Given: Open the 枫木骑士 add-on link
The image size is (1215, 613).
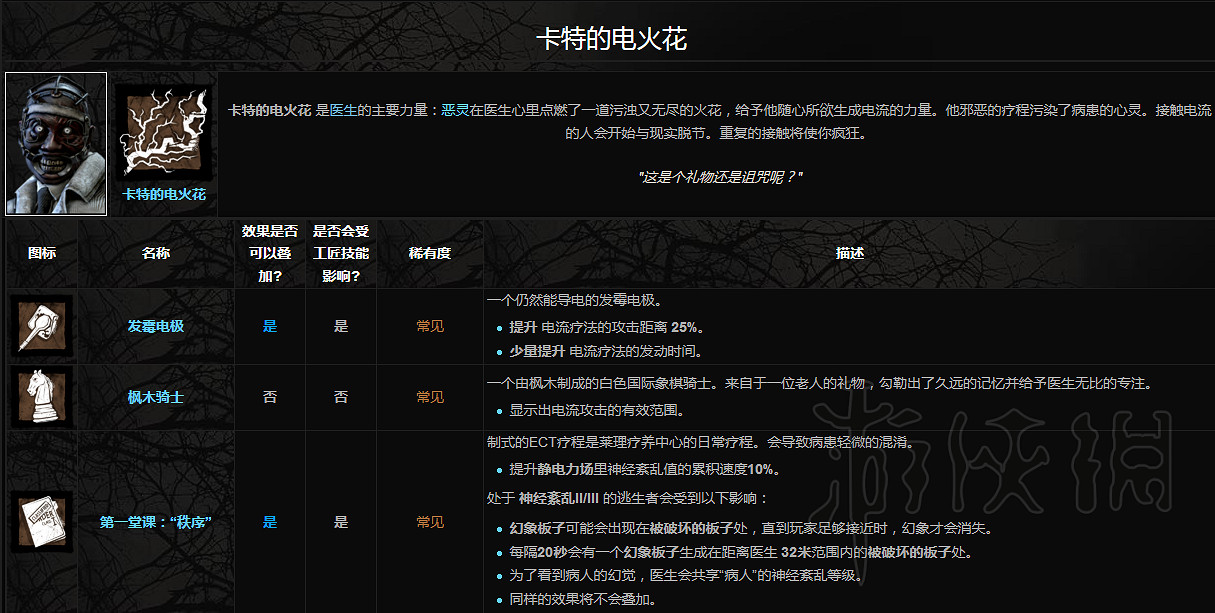Looking at the screenshot, I should (155, 396).
